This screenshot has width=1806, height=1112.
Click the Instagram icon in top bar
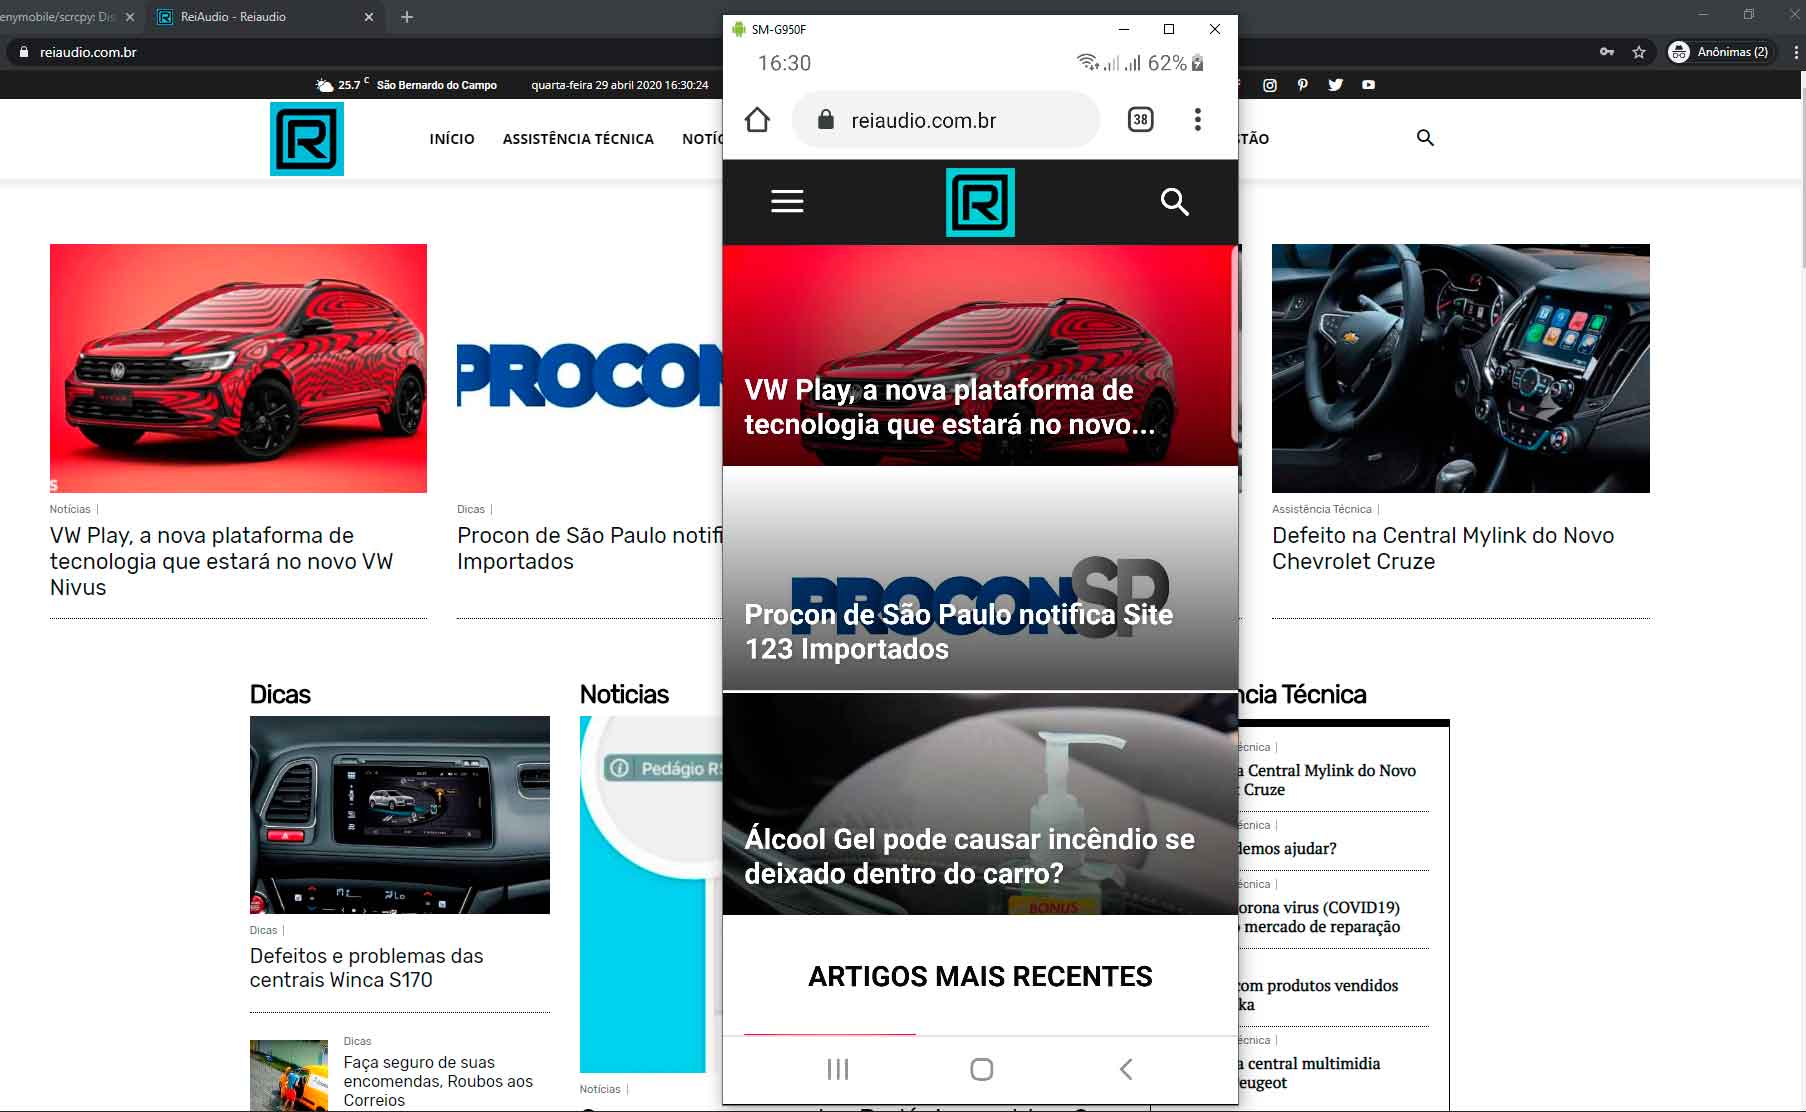click(1270, 85)
